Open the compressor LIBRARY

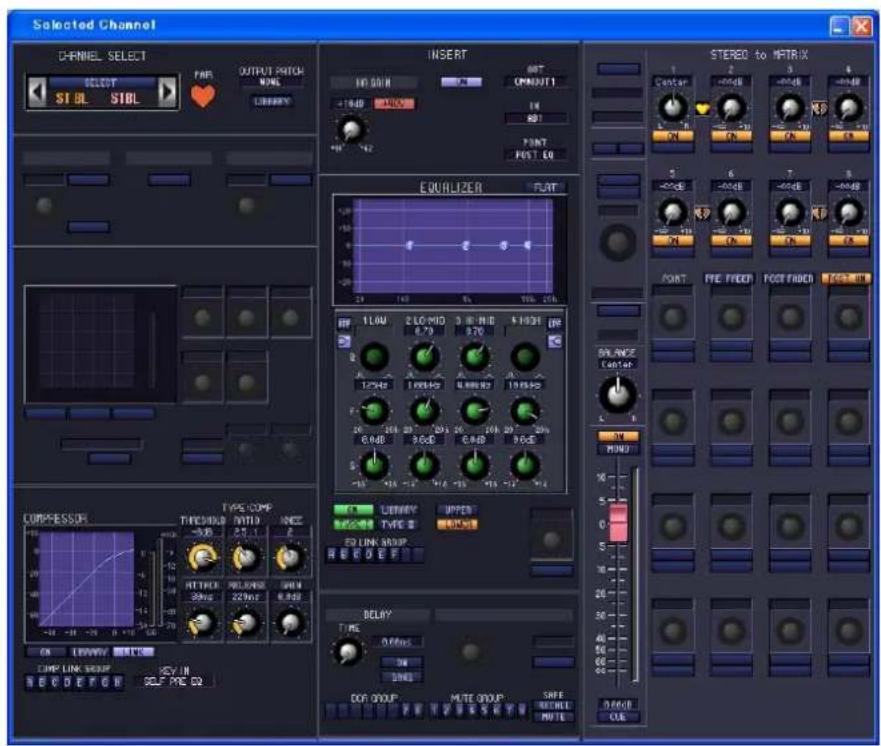point(89,652)
